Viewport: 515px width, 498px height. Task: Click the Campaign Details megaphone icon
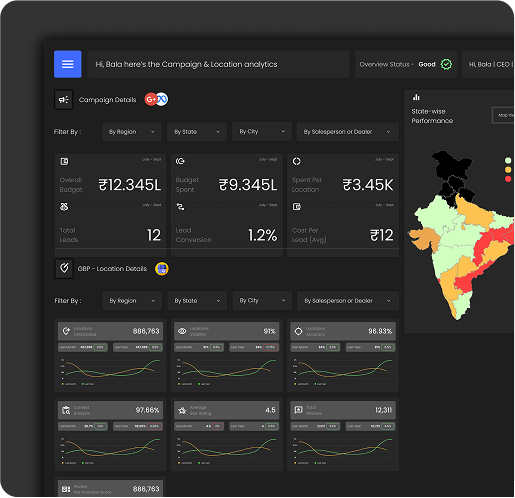pyautogui.click(x=63, y=99)
